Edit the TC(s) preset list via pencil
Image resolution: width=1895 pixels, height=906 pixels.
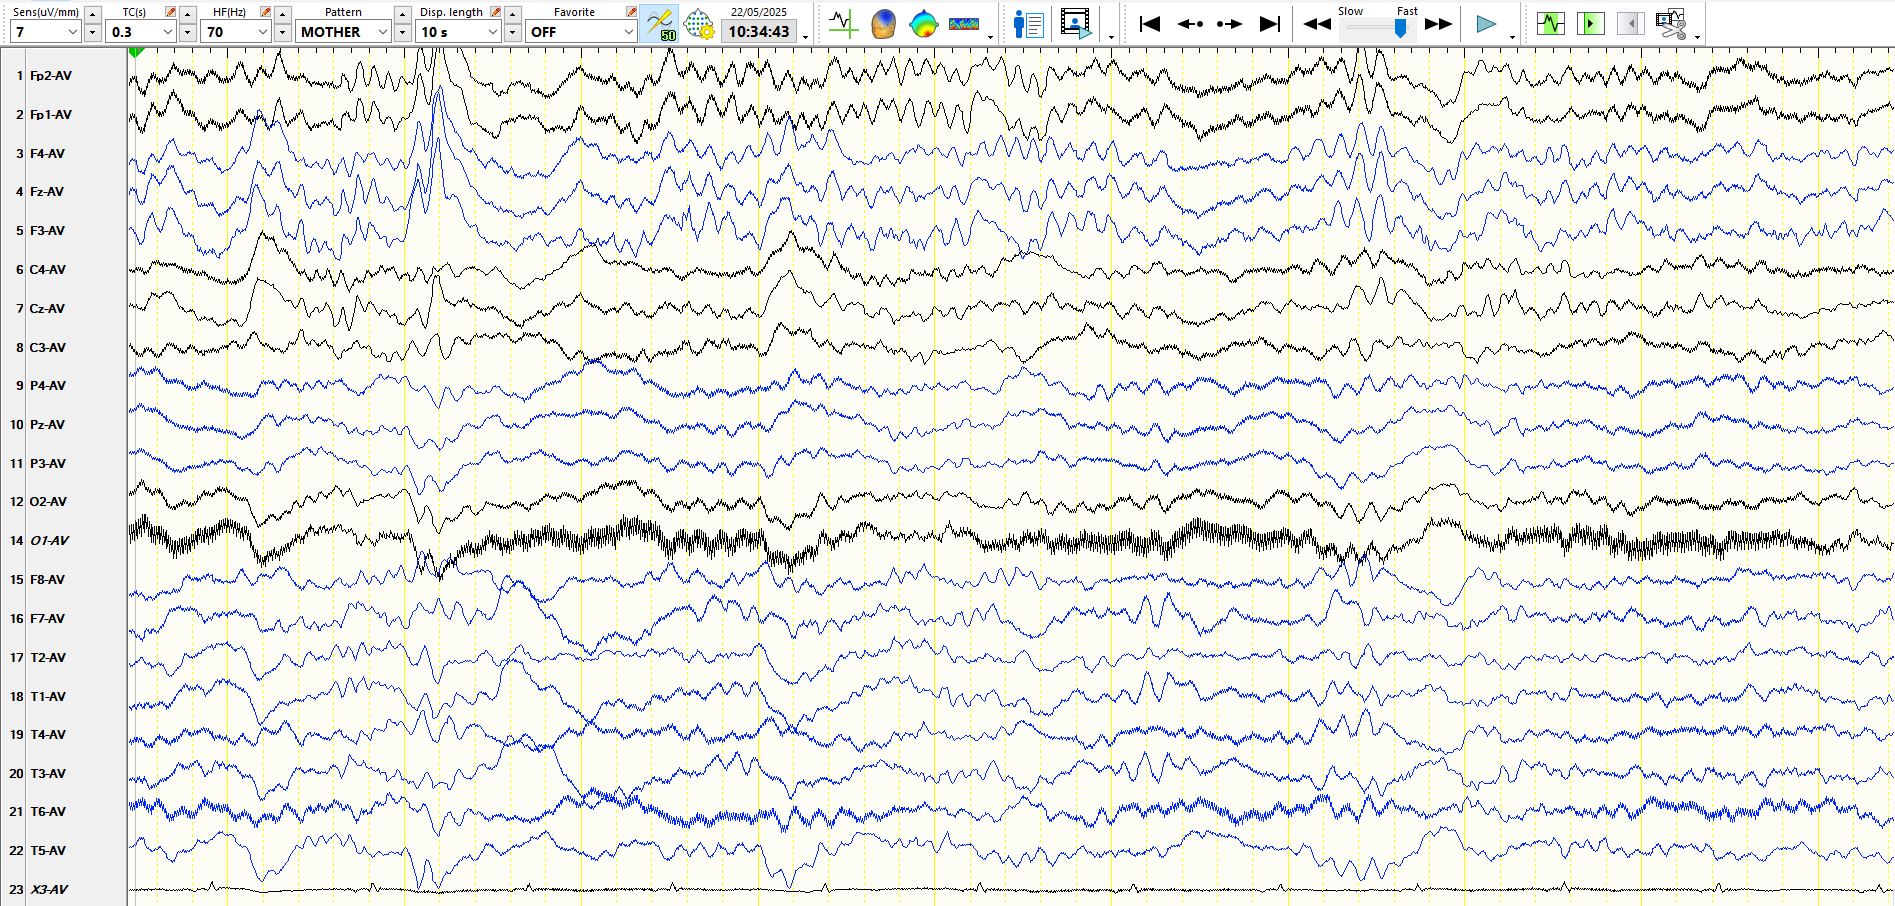tap(170, 12)
